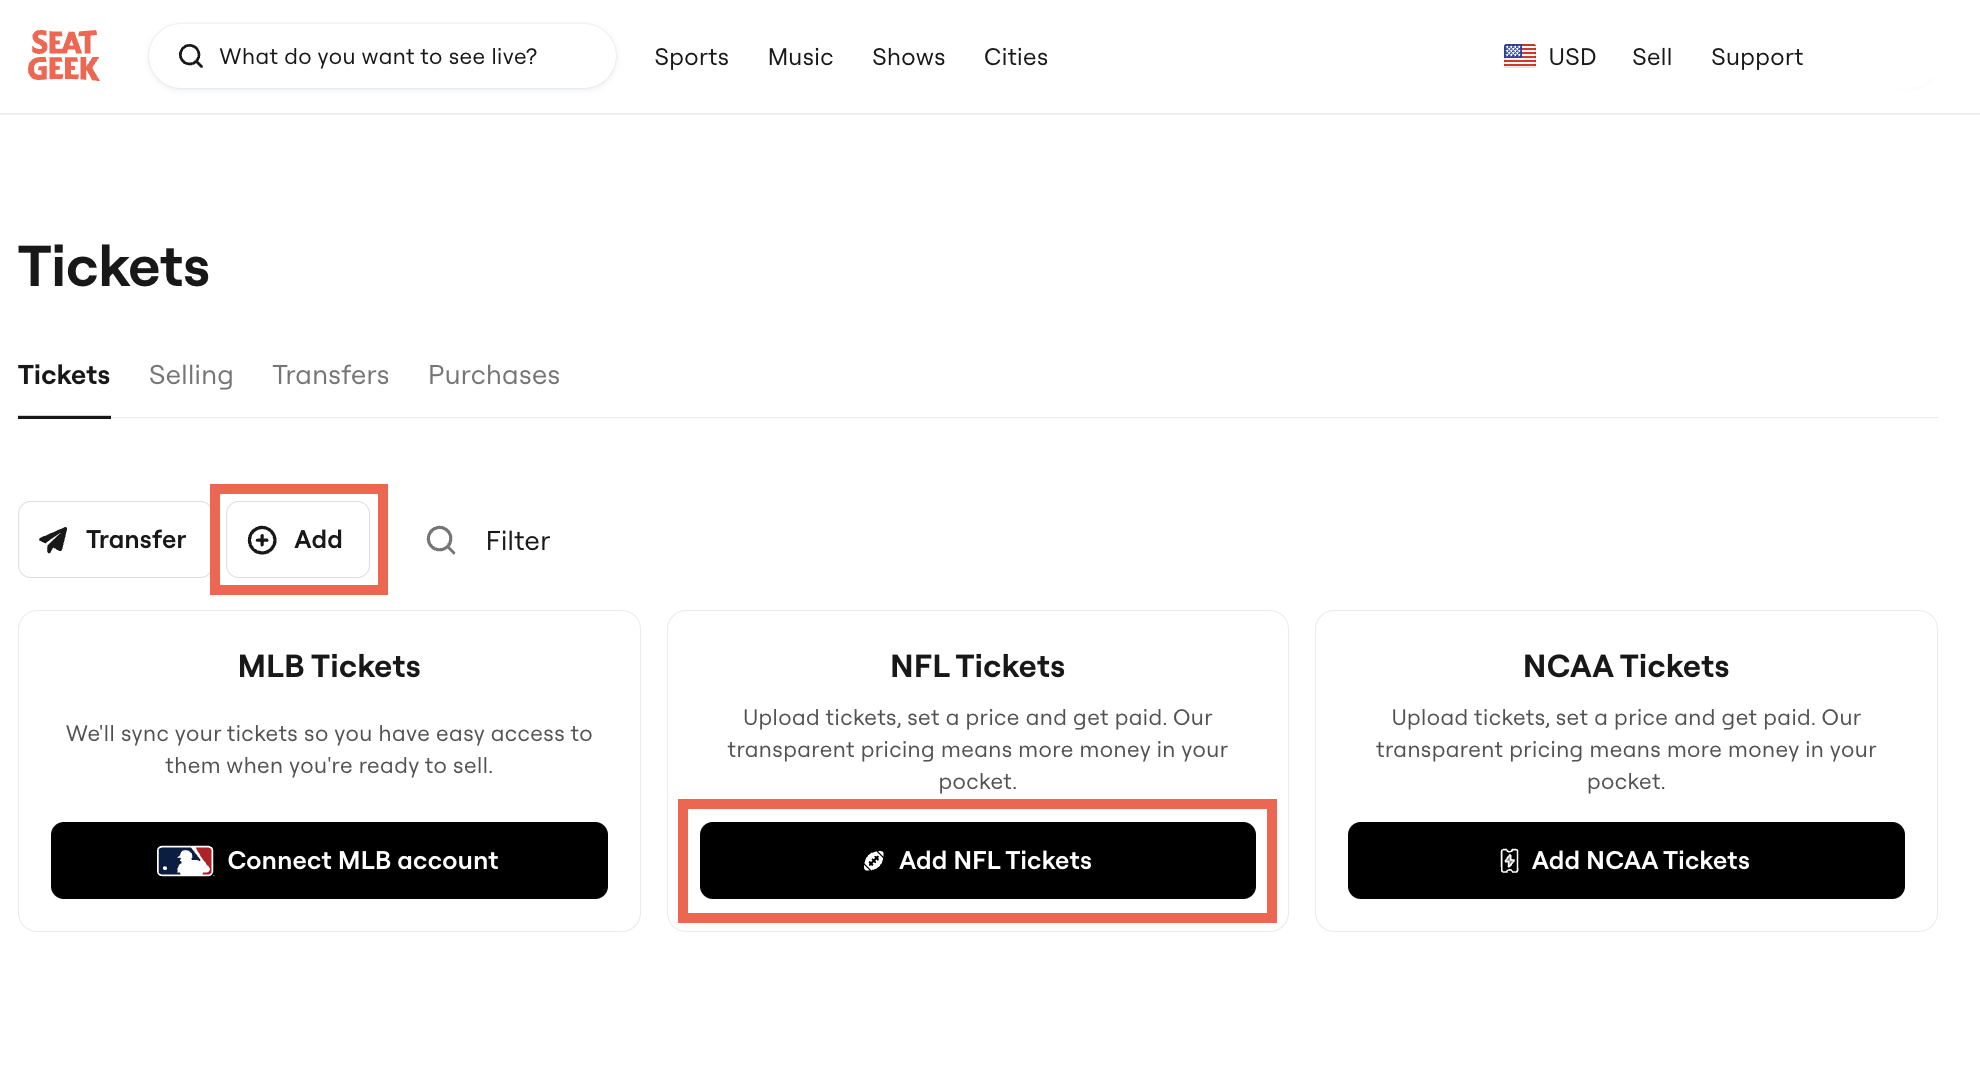This screenshot has height=1086, width=1980.
Task: Click Add NFL Tickets button
Action: tap(978, 860)
